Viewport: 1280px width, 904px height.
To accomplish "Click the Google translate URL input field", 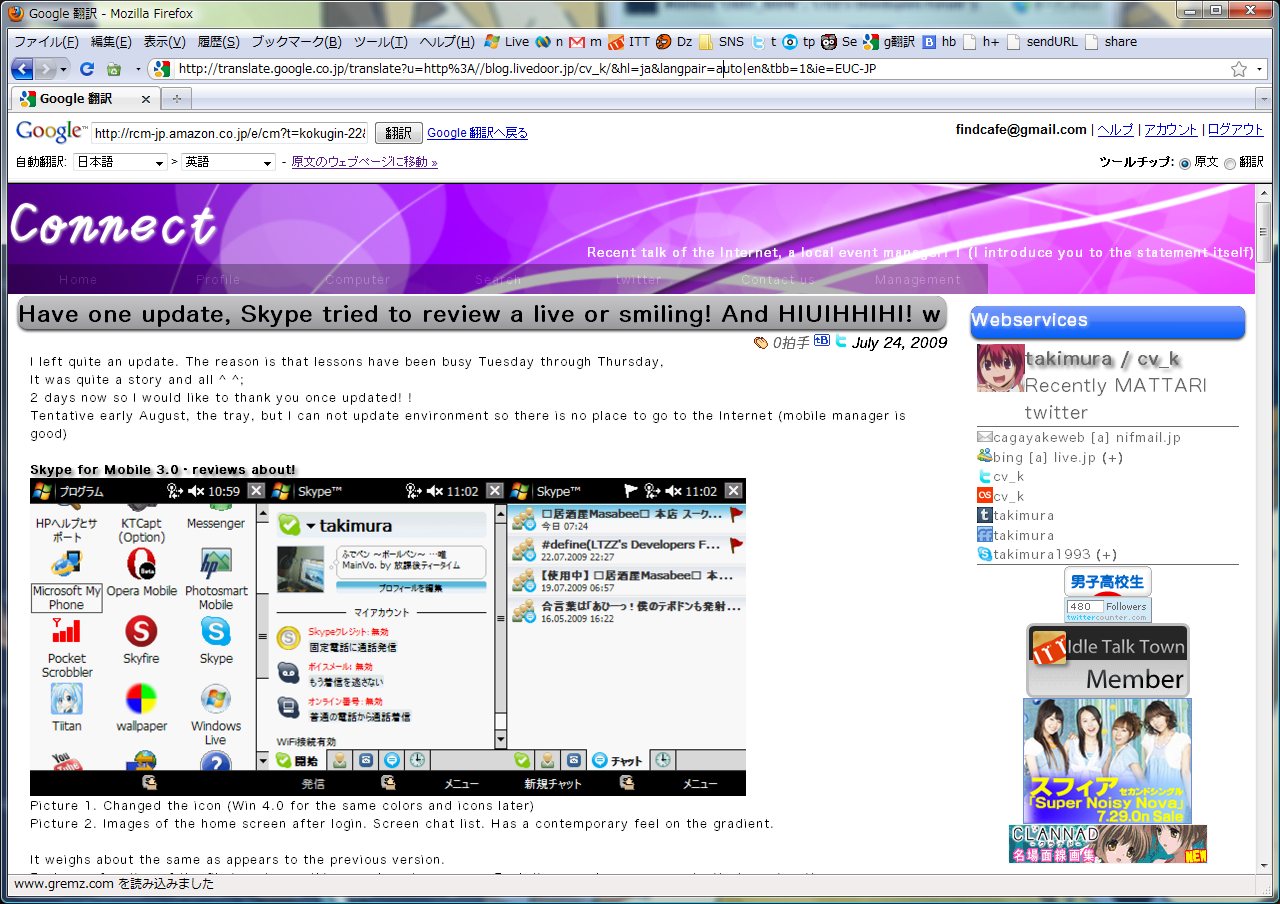I will [230, 133].
